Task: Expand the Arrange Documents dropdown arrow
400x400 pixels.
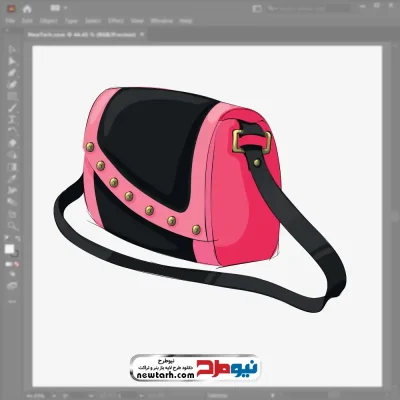Action: pyautogui.click(x=65, y=8)
